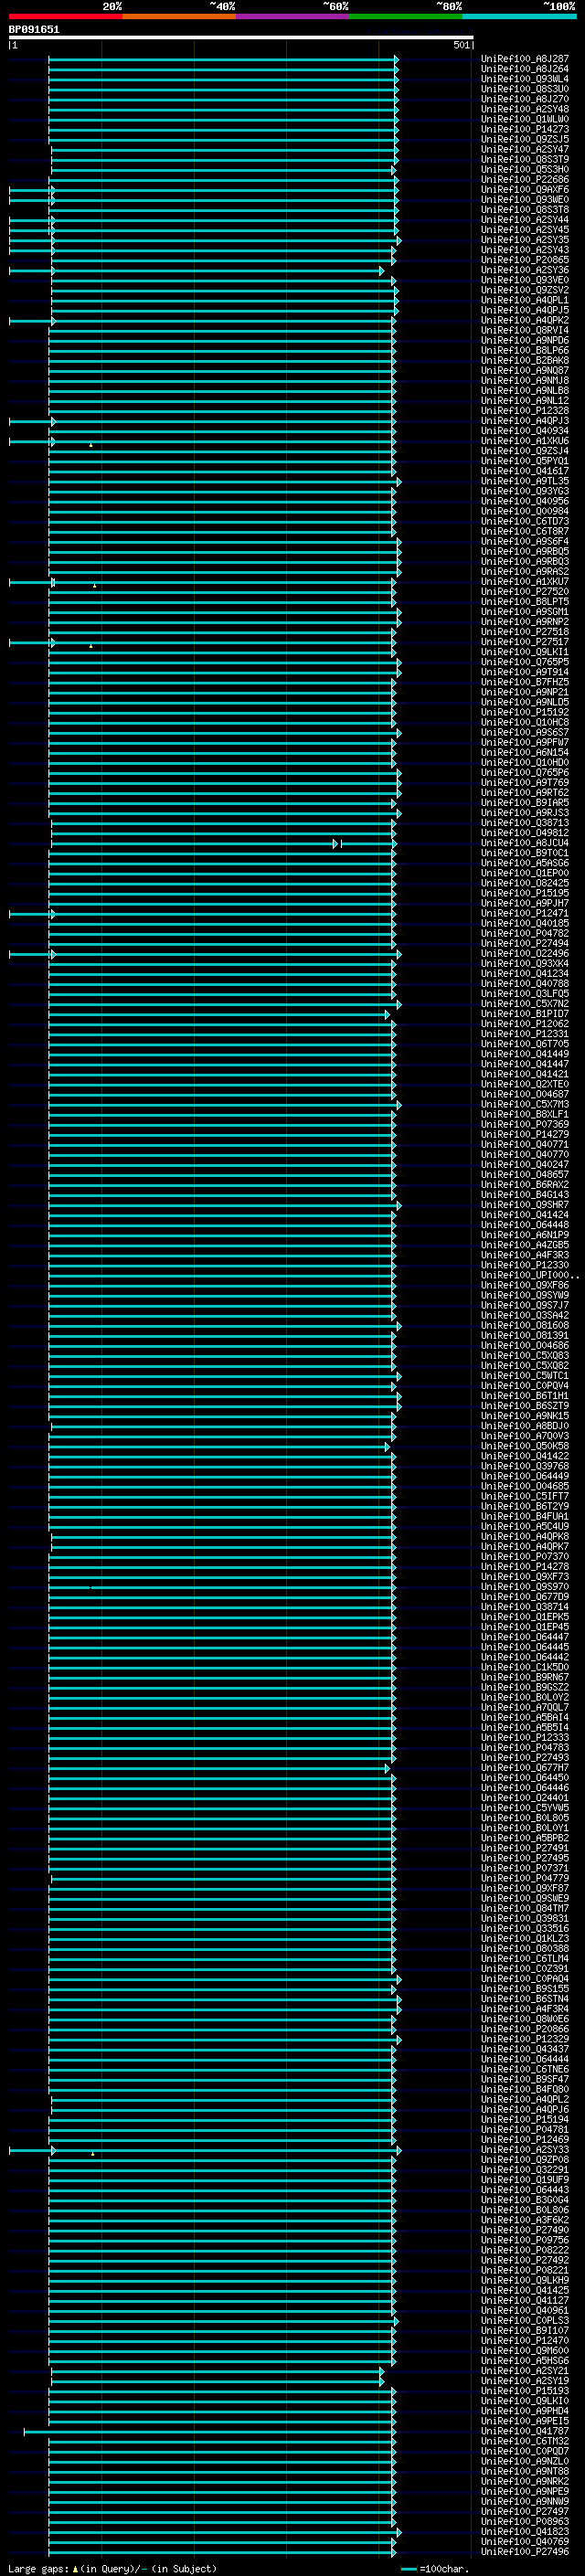Select hit UniRef100_A8J264

pos(525,69)
